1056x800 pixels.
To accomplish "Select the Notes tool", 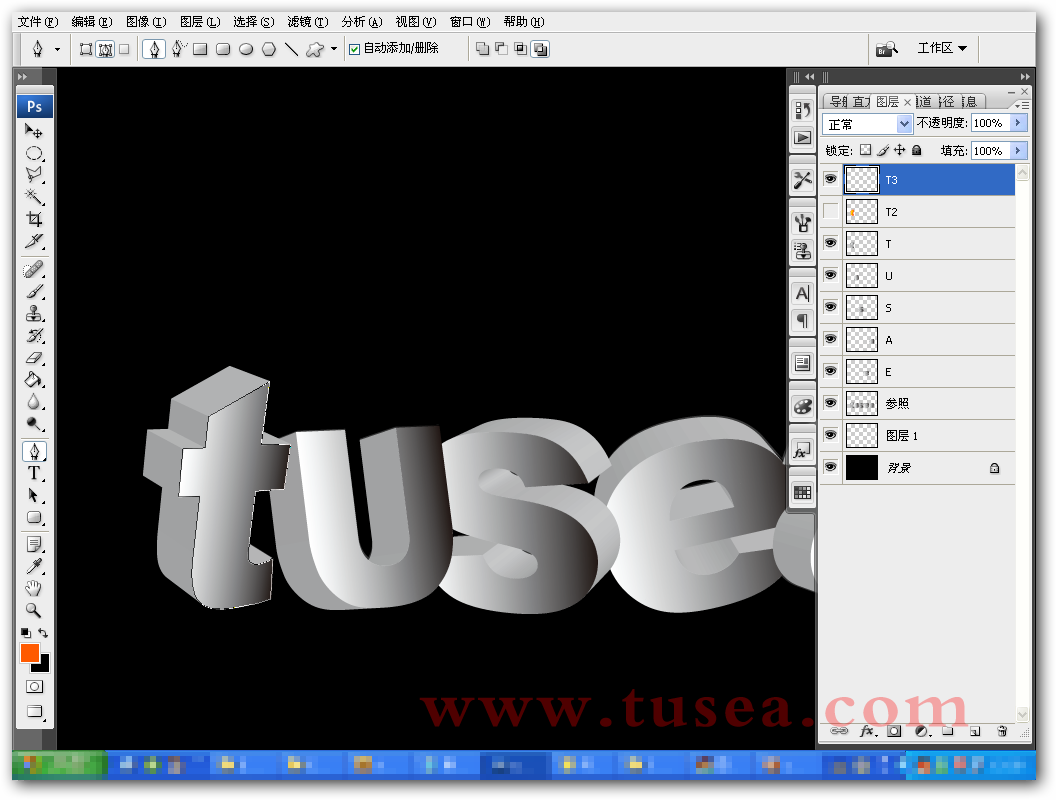I will click(34, 544).
